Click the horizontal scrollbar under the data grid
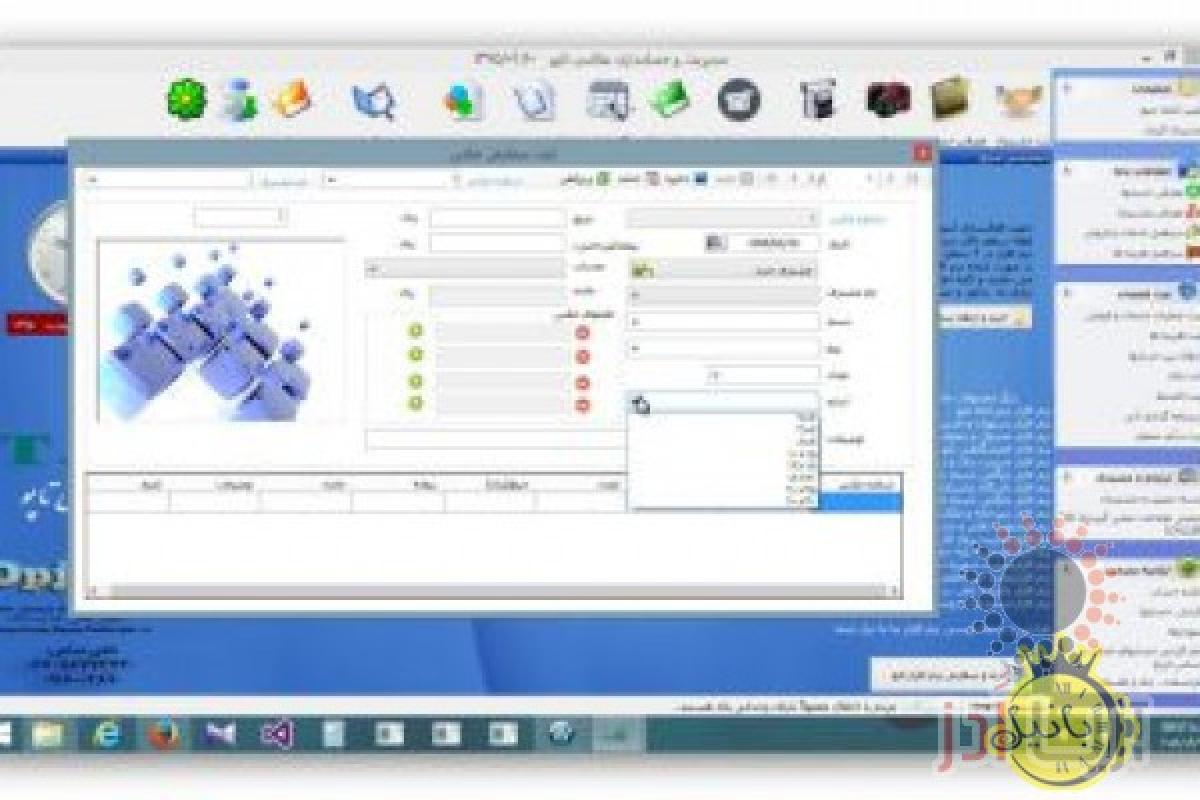 495,590
